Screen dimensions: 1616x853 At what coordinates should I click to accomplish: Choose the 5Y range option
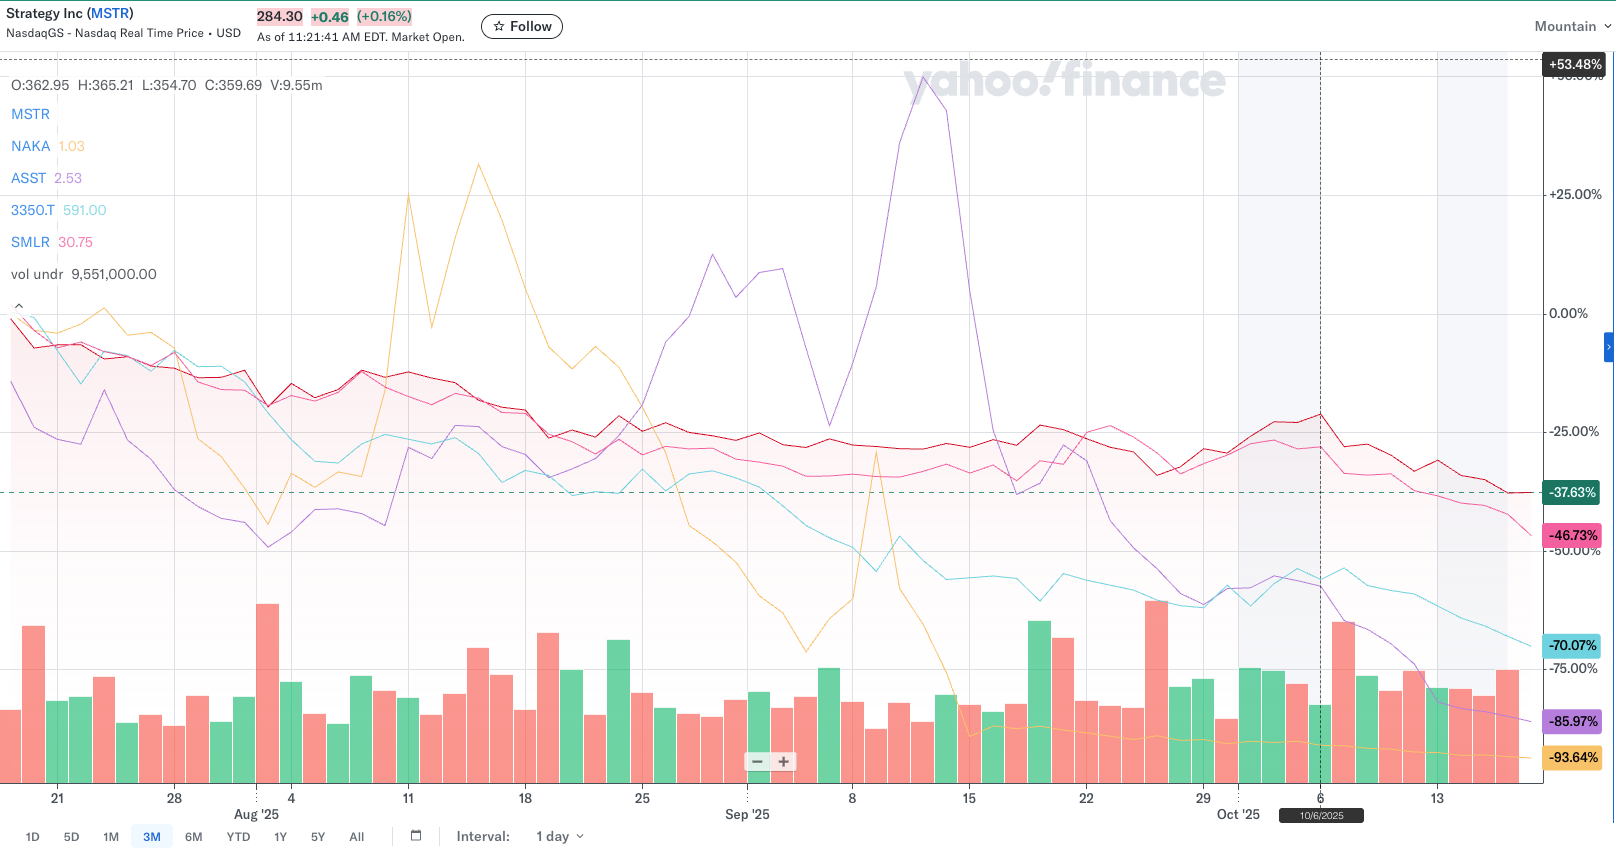(x=318, y=837)
